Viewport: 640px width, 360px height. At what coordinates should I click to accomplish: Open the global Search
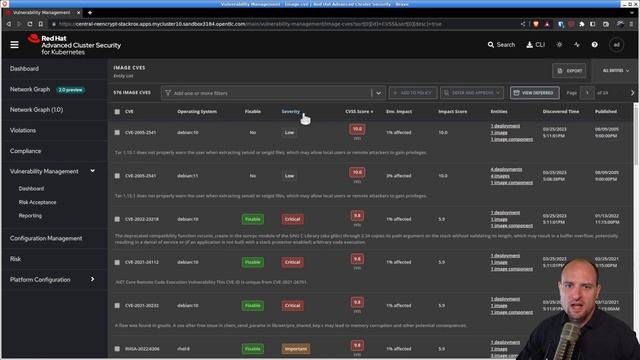click(x=501, y=44)
